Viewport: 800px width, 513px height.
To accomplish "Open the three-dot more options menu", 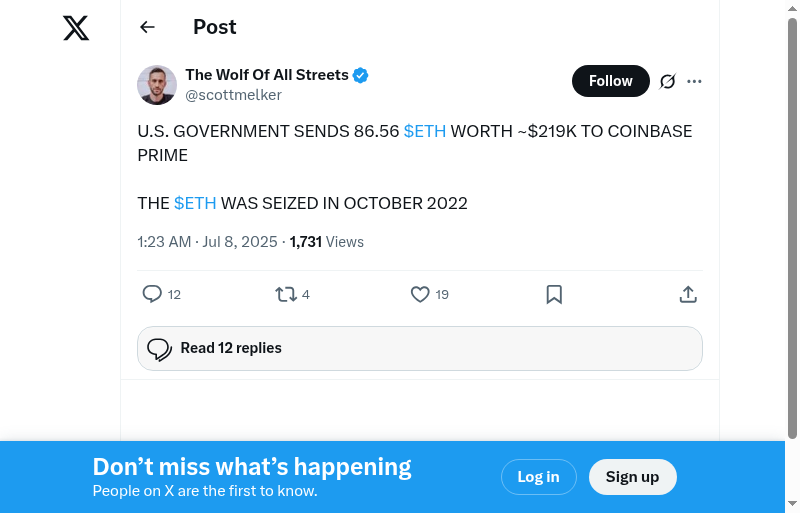I will [695, 81].
